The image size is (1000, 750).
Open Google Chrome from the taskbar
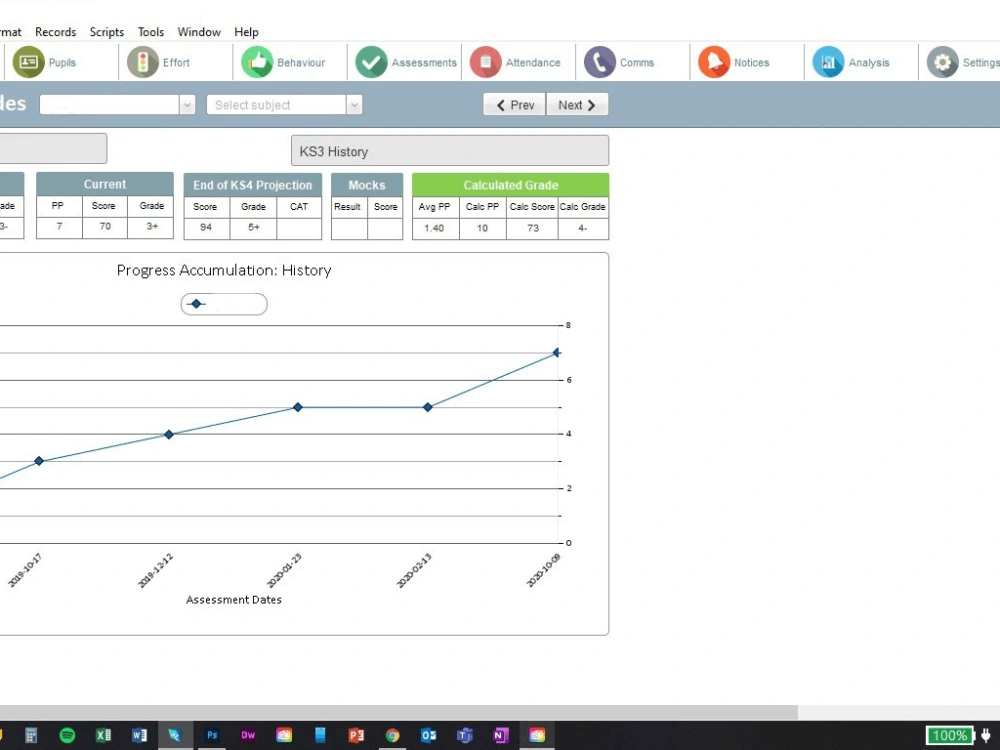click(392, 735)
